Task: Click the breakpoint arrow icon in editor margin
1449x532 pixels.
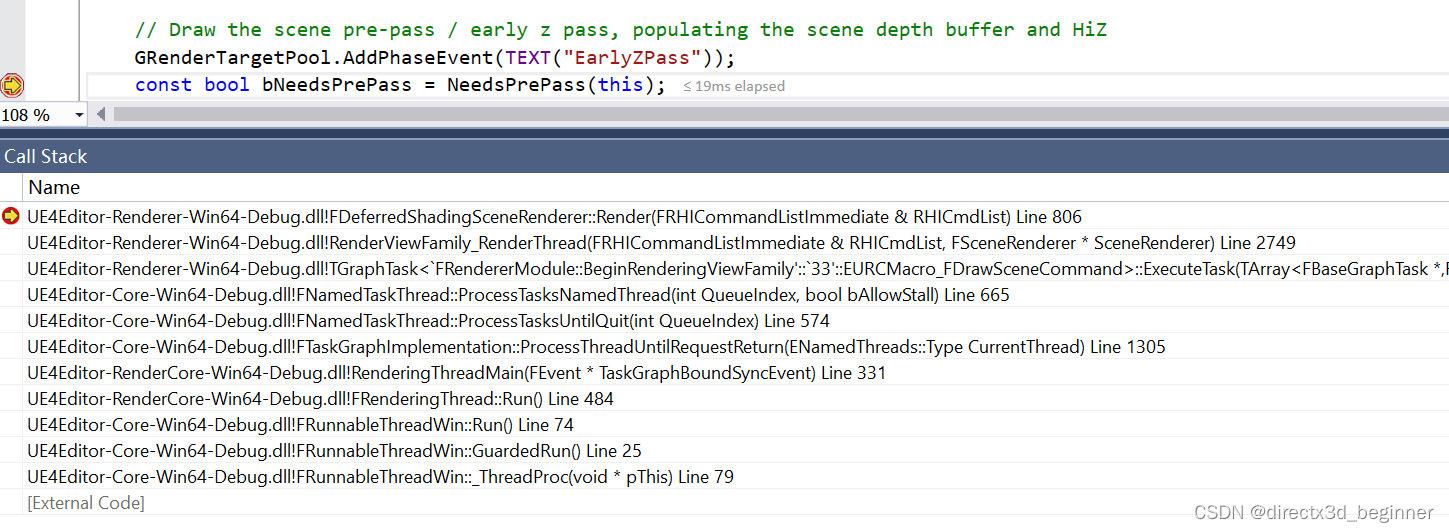Action: (12, 85)
